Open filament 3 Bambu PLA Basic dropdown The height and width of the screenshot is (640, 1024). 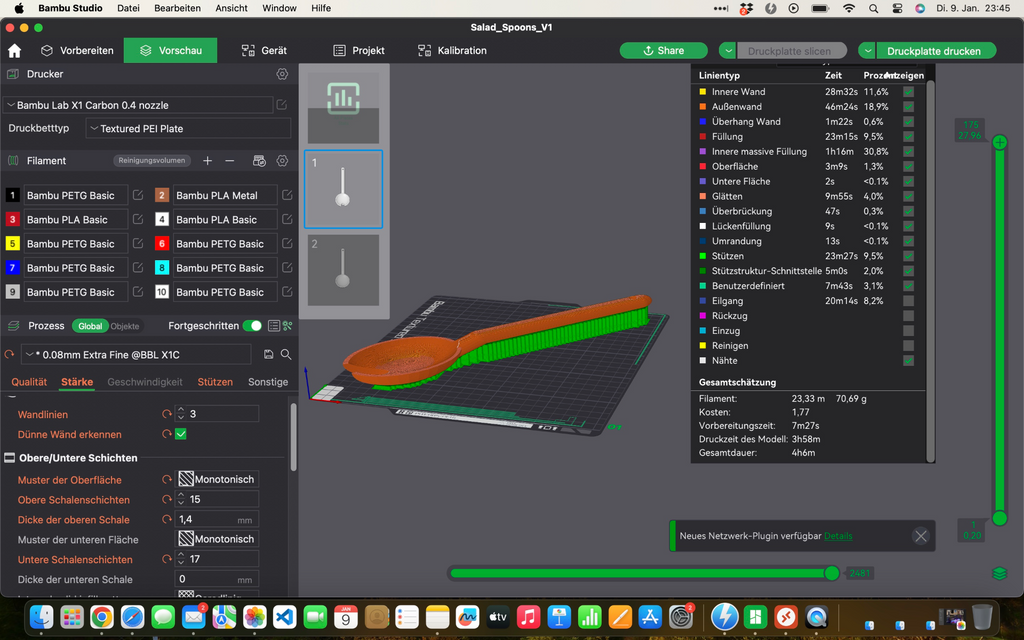coord(76,219)
